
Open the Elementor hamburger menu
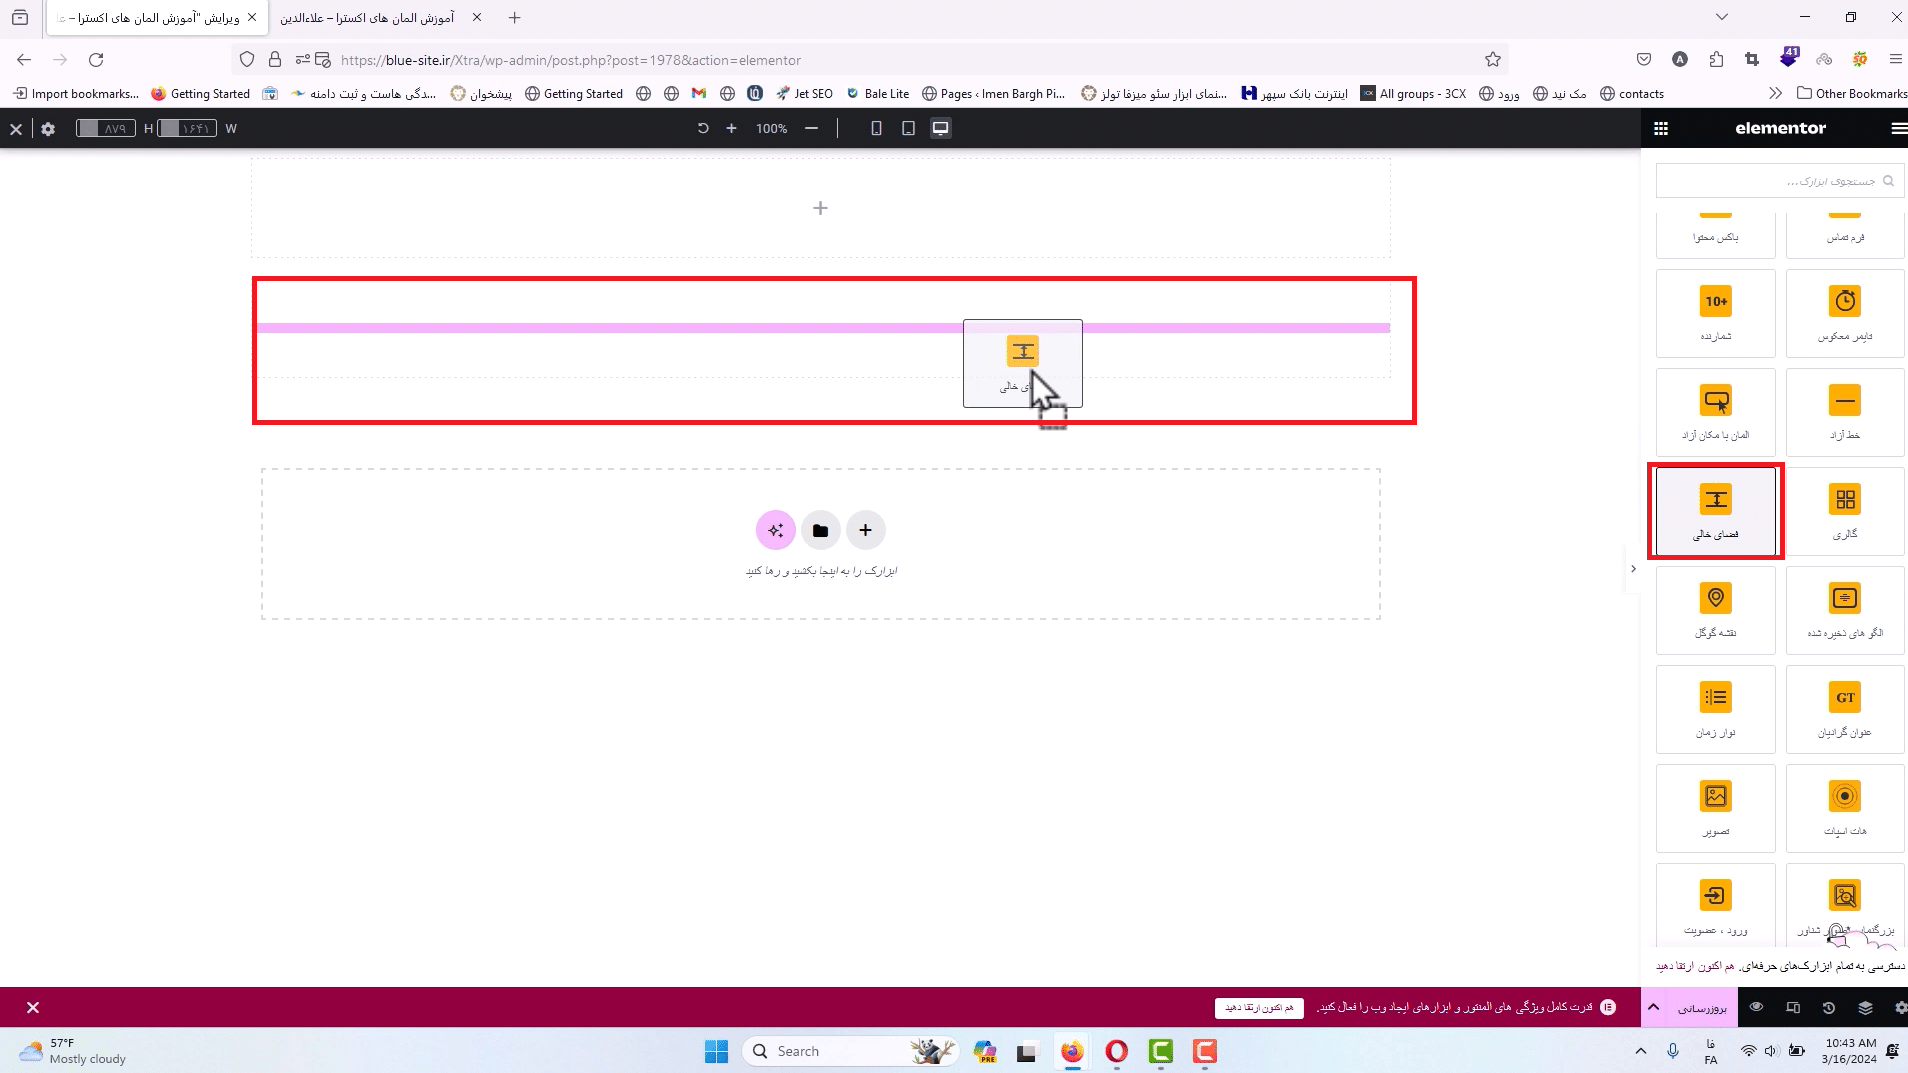tap(1899, 128)
